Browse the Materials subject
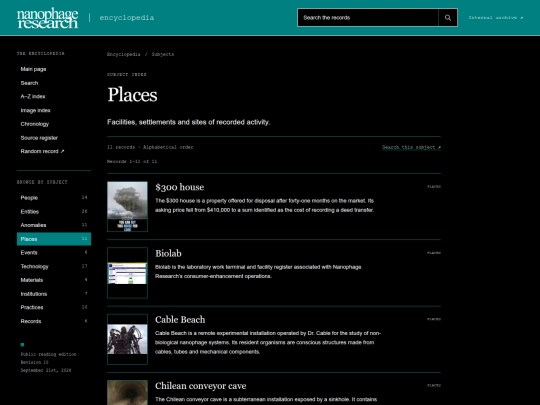540x405 pixels. point(54,280)
